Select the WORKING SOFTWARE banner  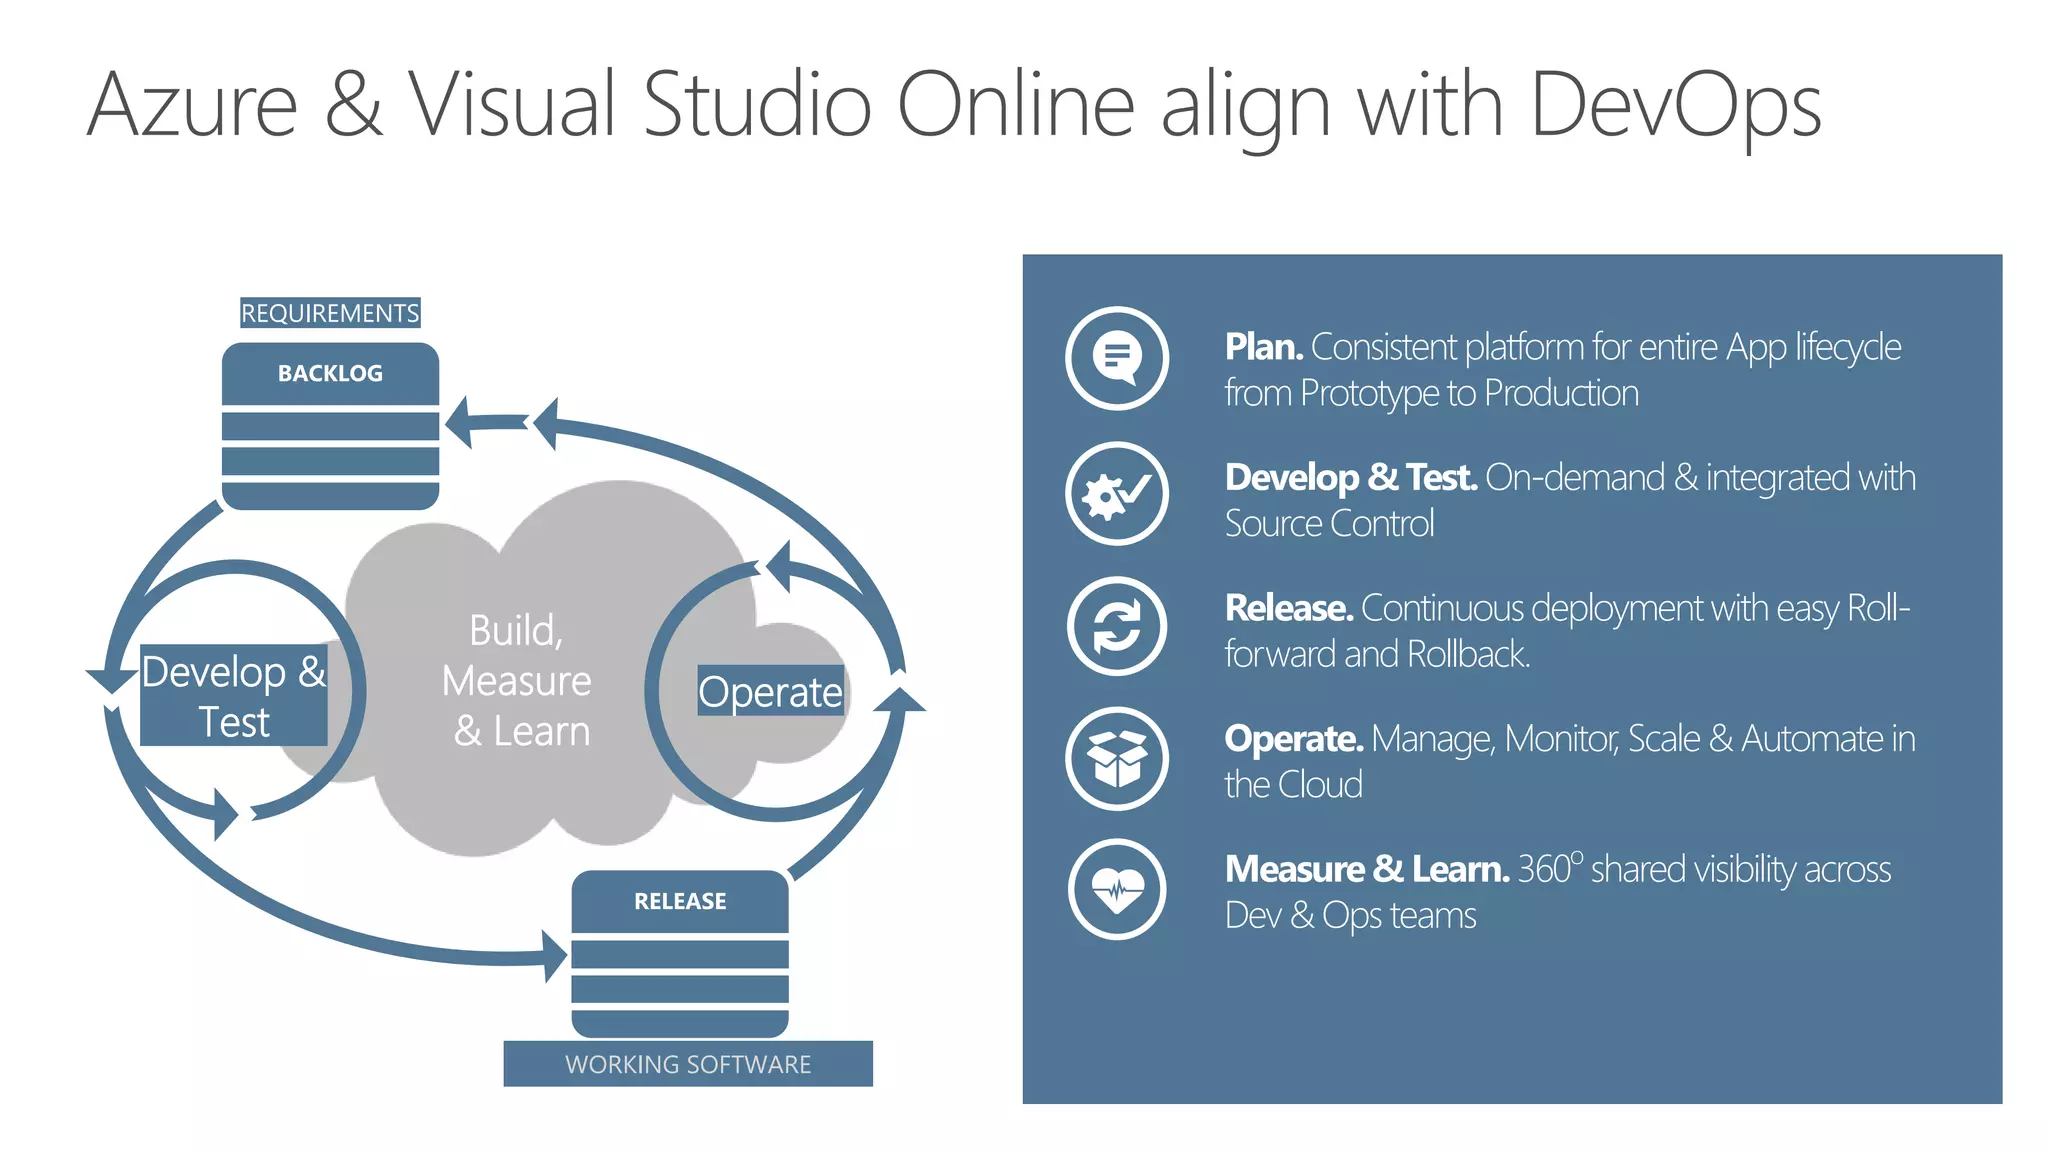point(688,1064)
